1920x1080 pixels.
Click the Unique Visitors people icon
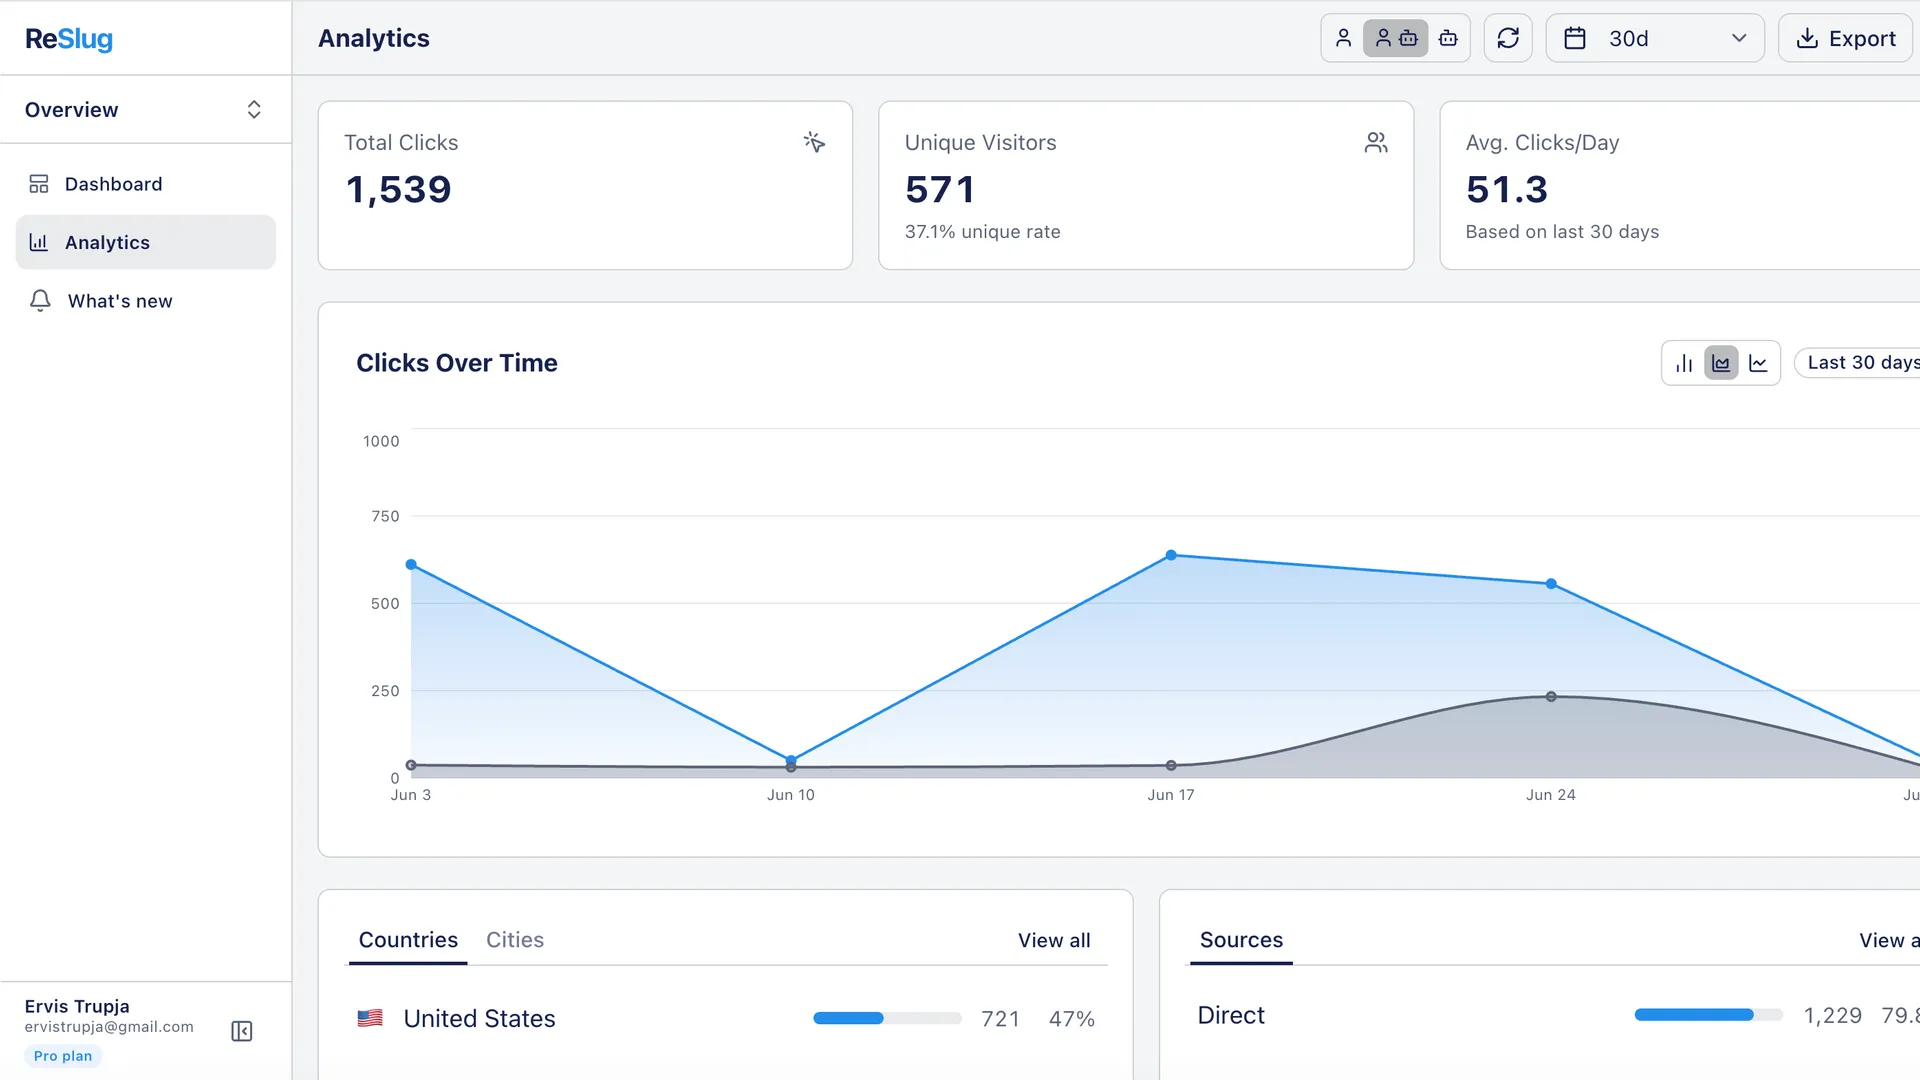click(x=1376, y=142)
